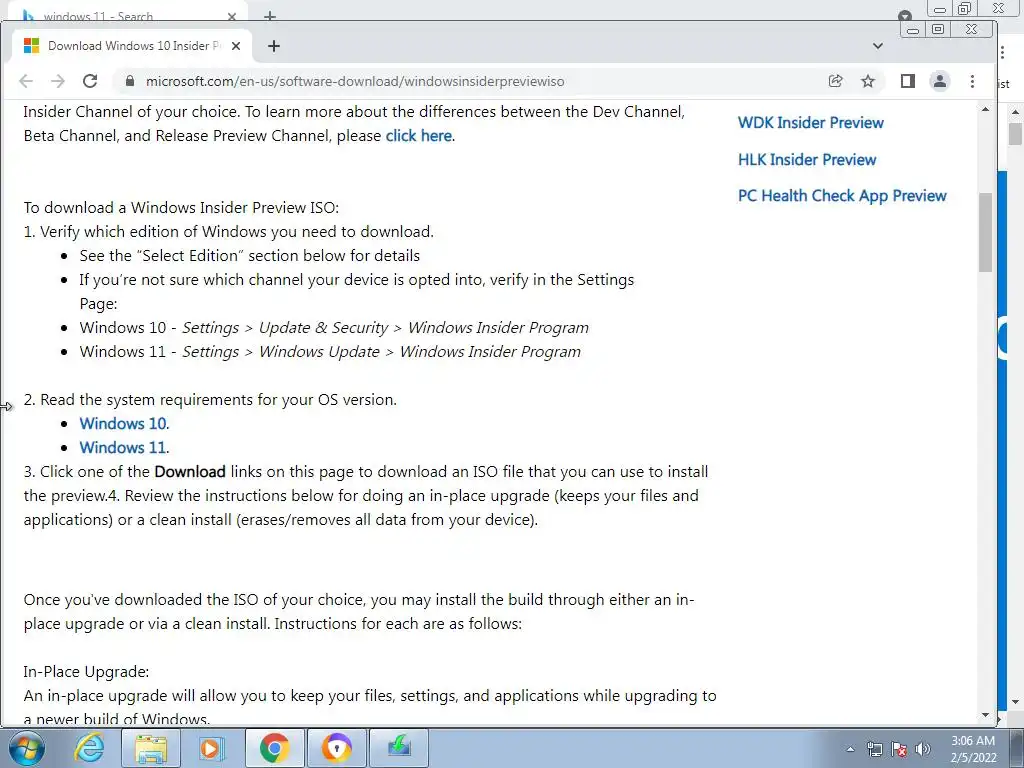1024x768 pixels.
Task: Click 'In-Place Upgrade:' heading text
Action: [86, 671]
